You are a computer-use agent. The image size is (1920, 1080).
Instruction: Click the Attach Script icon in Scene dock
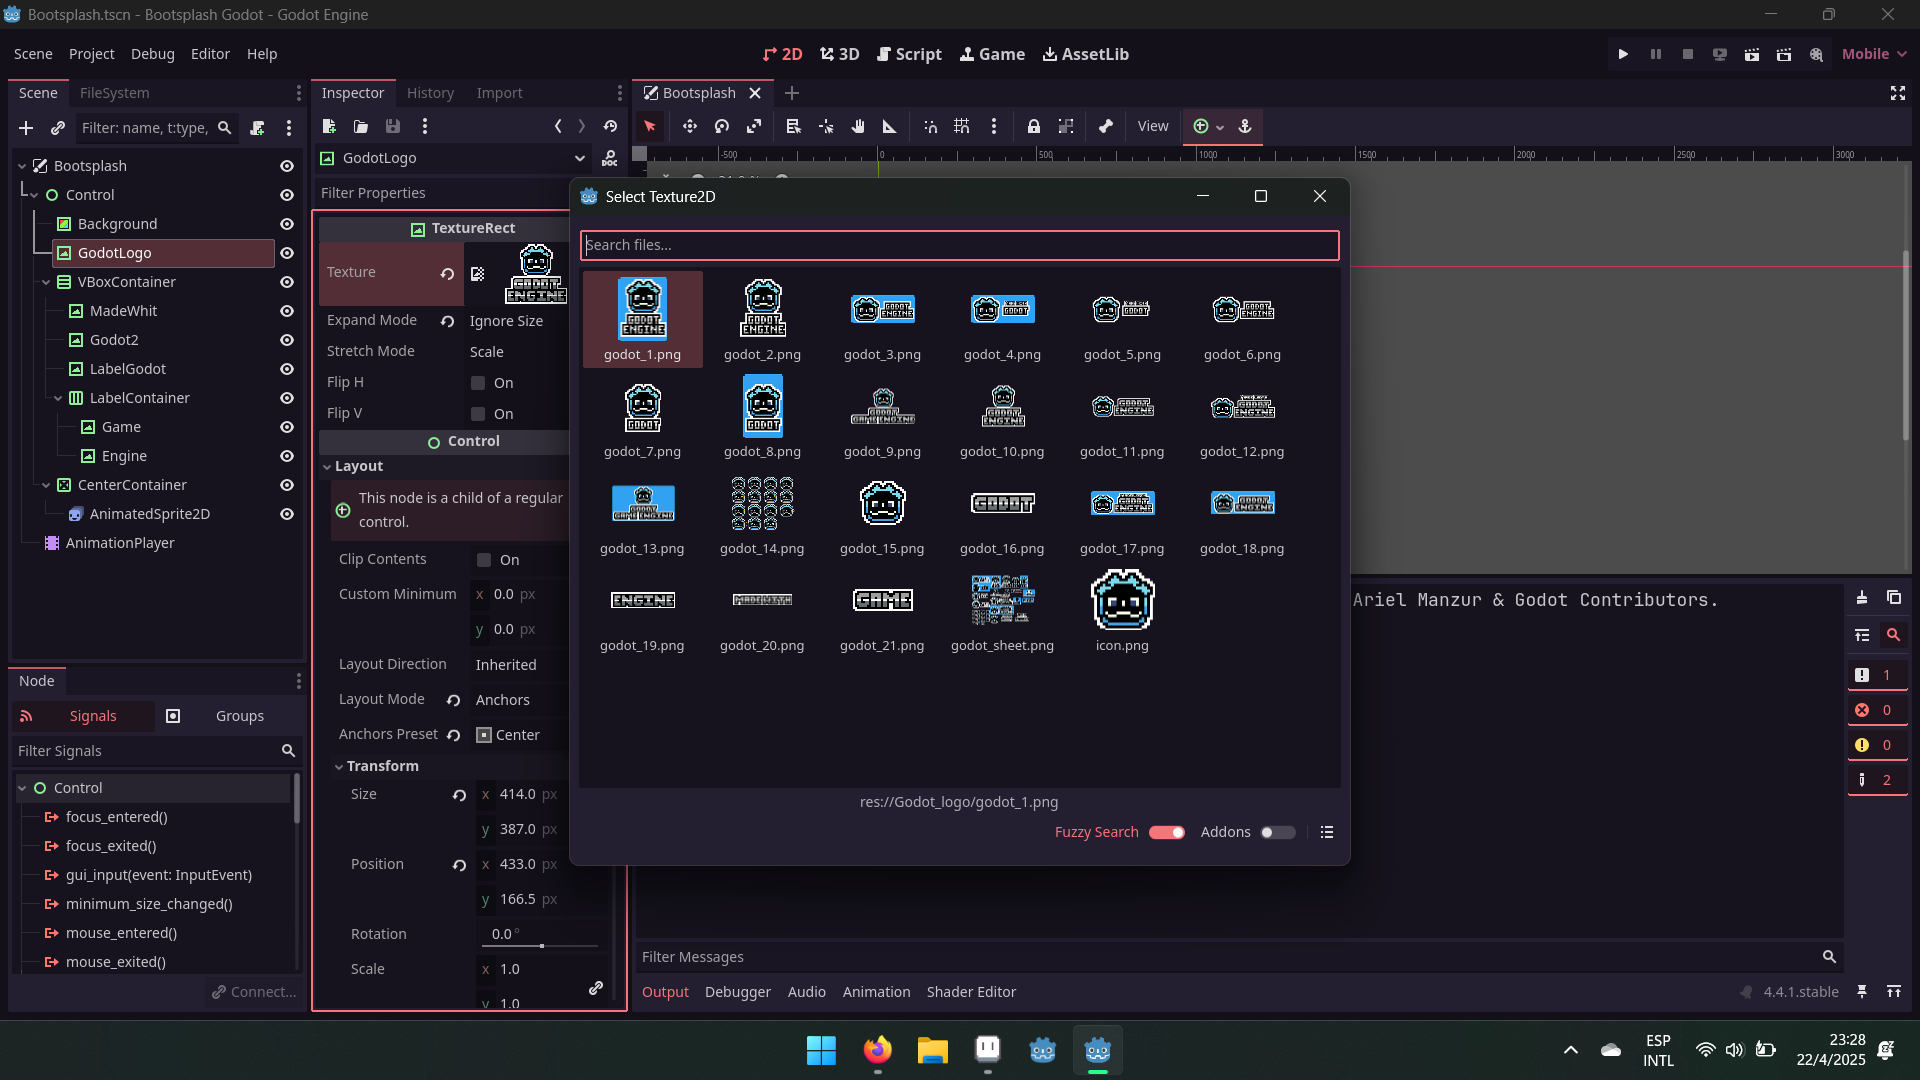pyautogui.click(x=257, y=128)
